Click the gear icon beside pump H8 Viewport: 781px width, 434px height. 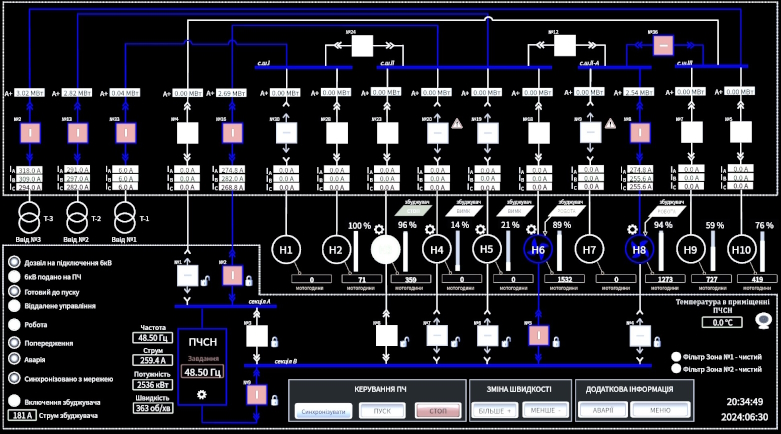[632, 229]
